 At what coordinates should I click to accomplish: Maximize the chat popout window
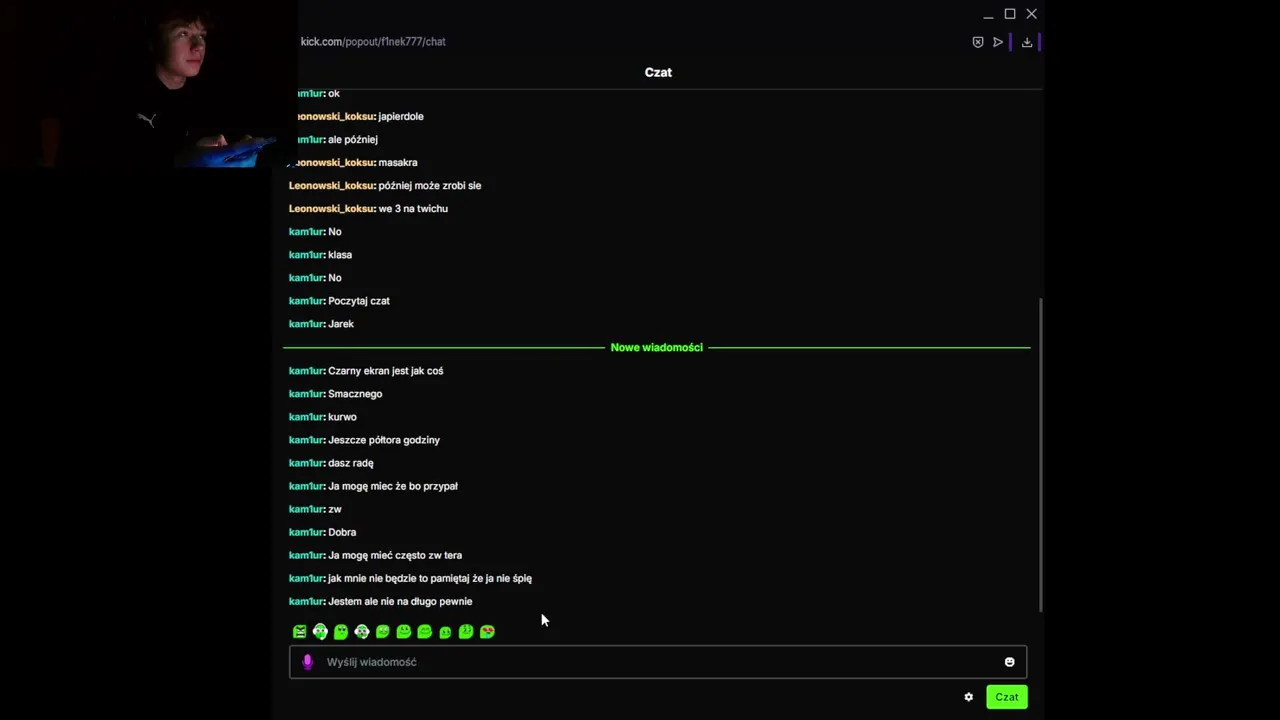1010,14
